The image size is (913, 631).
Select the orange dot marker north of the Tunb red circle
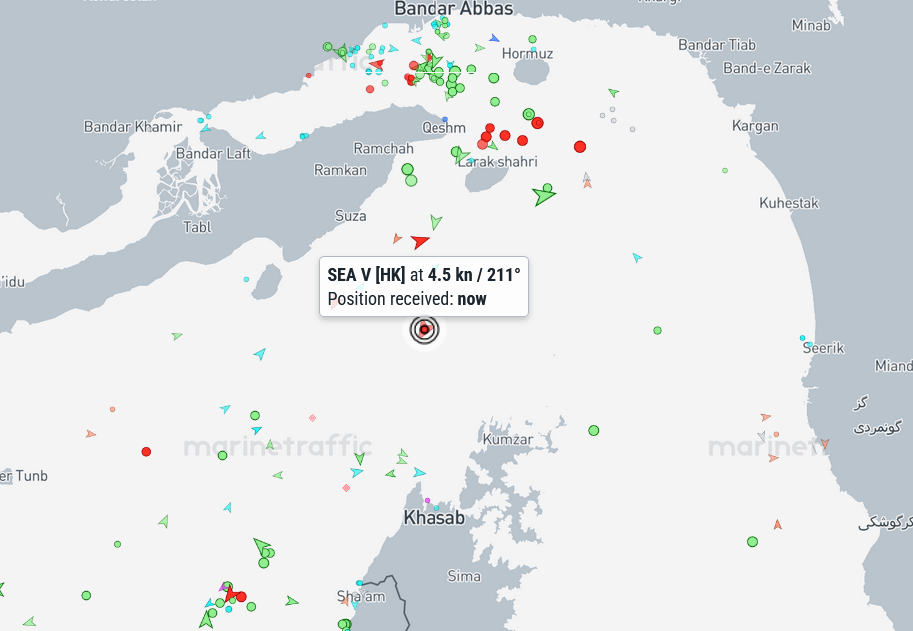pos(112,409)
